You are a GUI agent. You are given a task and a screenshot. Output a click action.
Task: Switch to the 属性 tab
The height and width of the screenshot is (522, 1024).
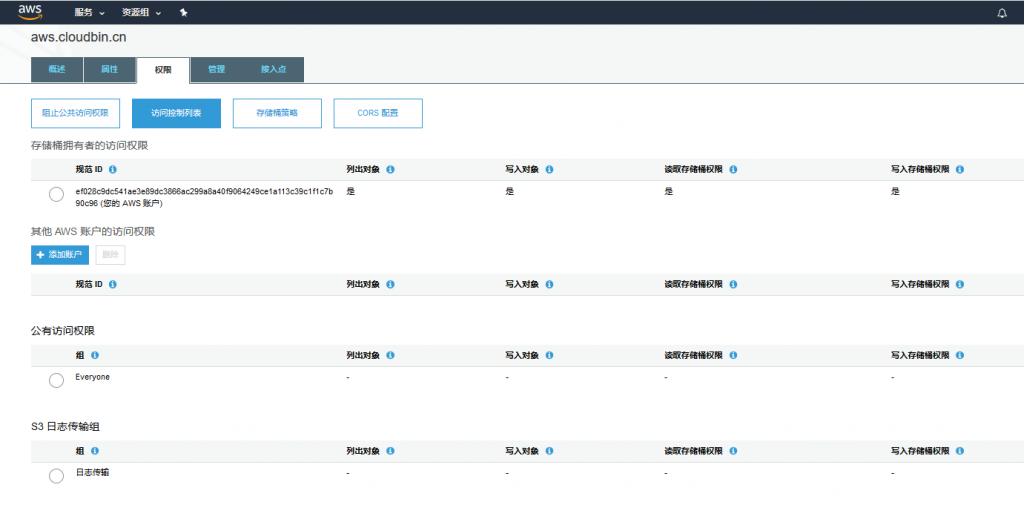coord(110,70)
